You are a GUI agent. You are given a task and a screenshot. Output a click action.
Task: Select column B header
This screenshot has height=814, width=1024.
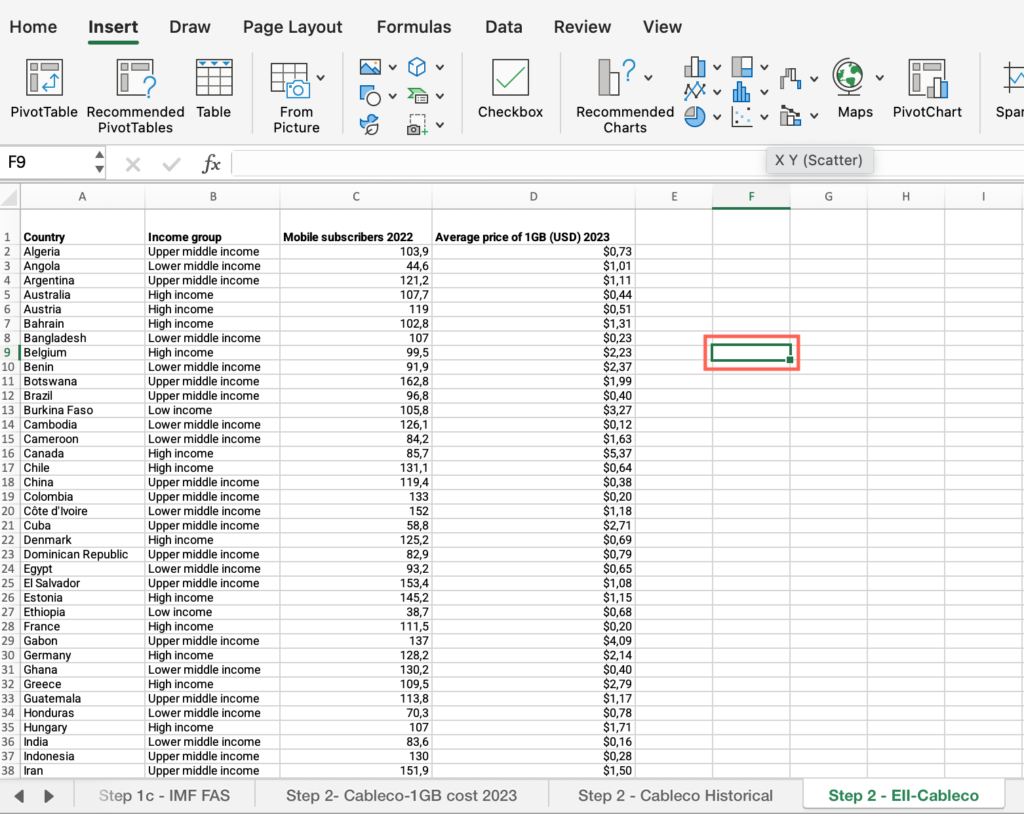pyautogui.click(x=213, y=197)
